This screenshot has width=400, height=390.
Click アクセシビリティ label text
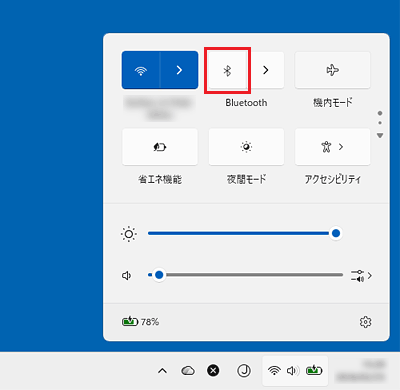pos(333,179)
